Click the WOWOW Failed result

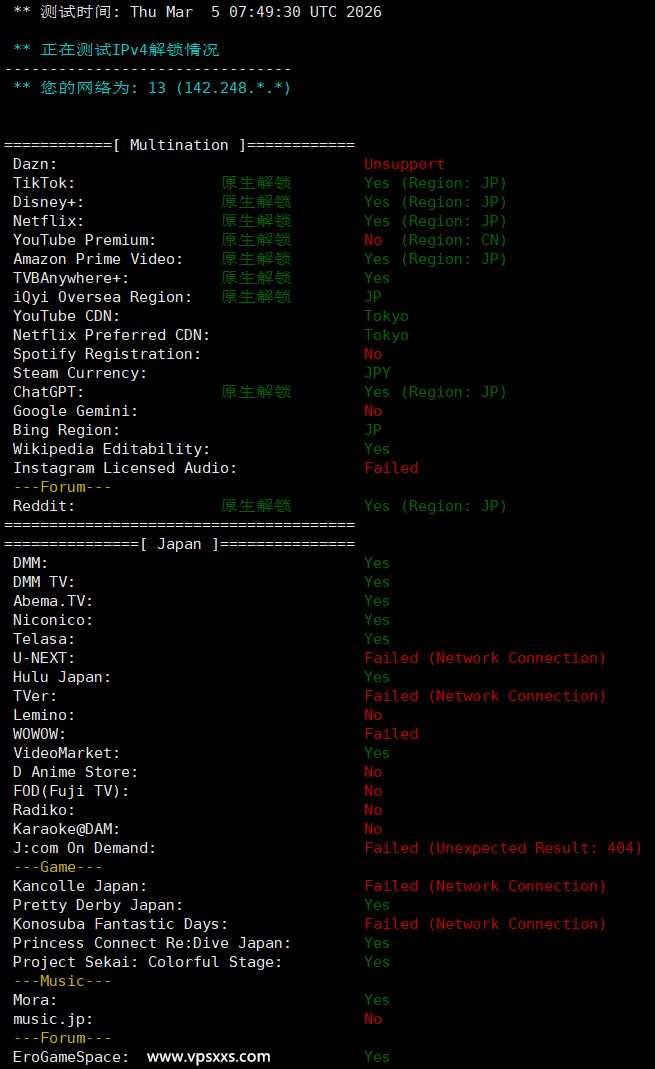[x=391, y=734]
